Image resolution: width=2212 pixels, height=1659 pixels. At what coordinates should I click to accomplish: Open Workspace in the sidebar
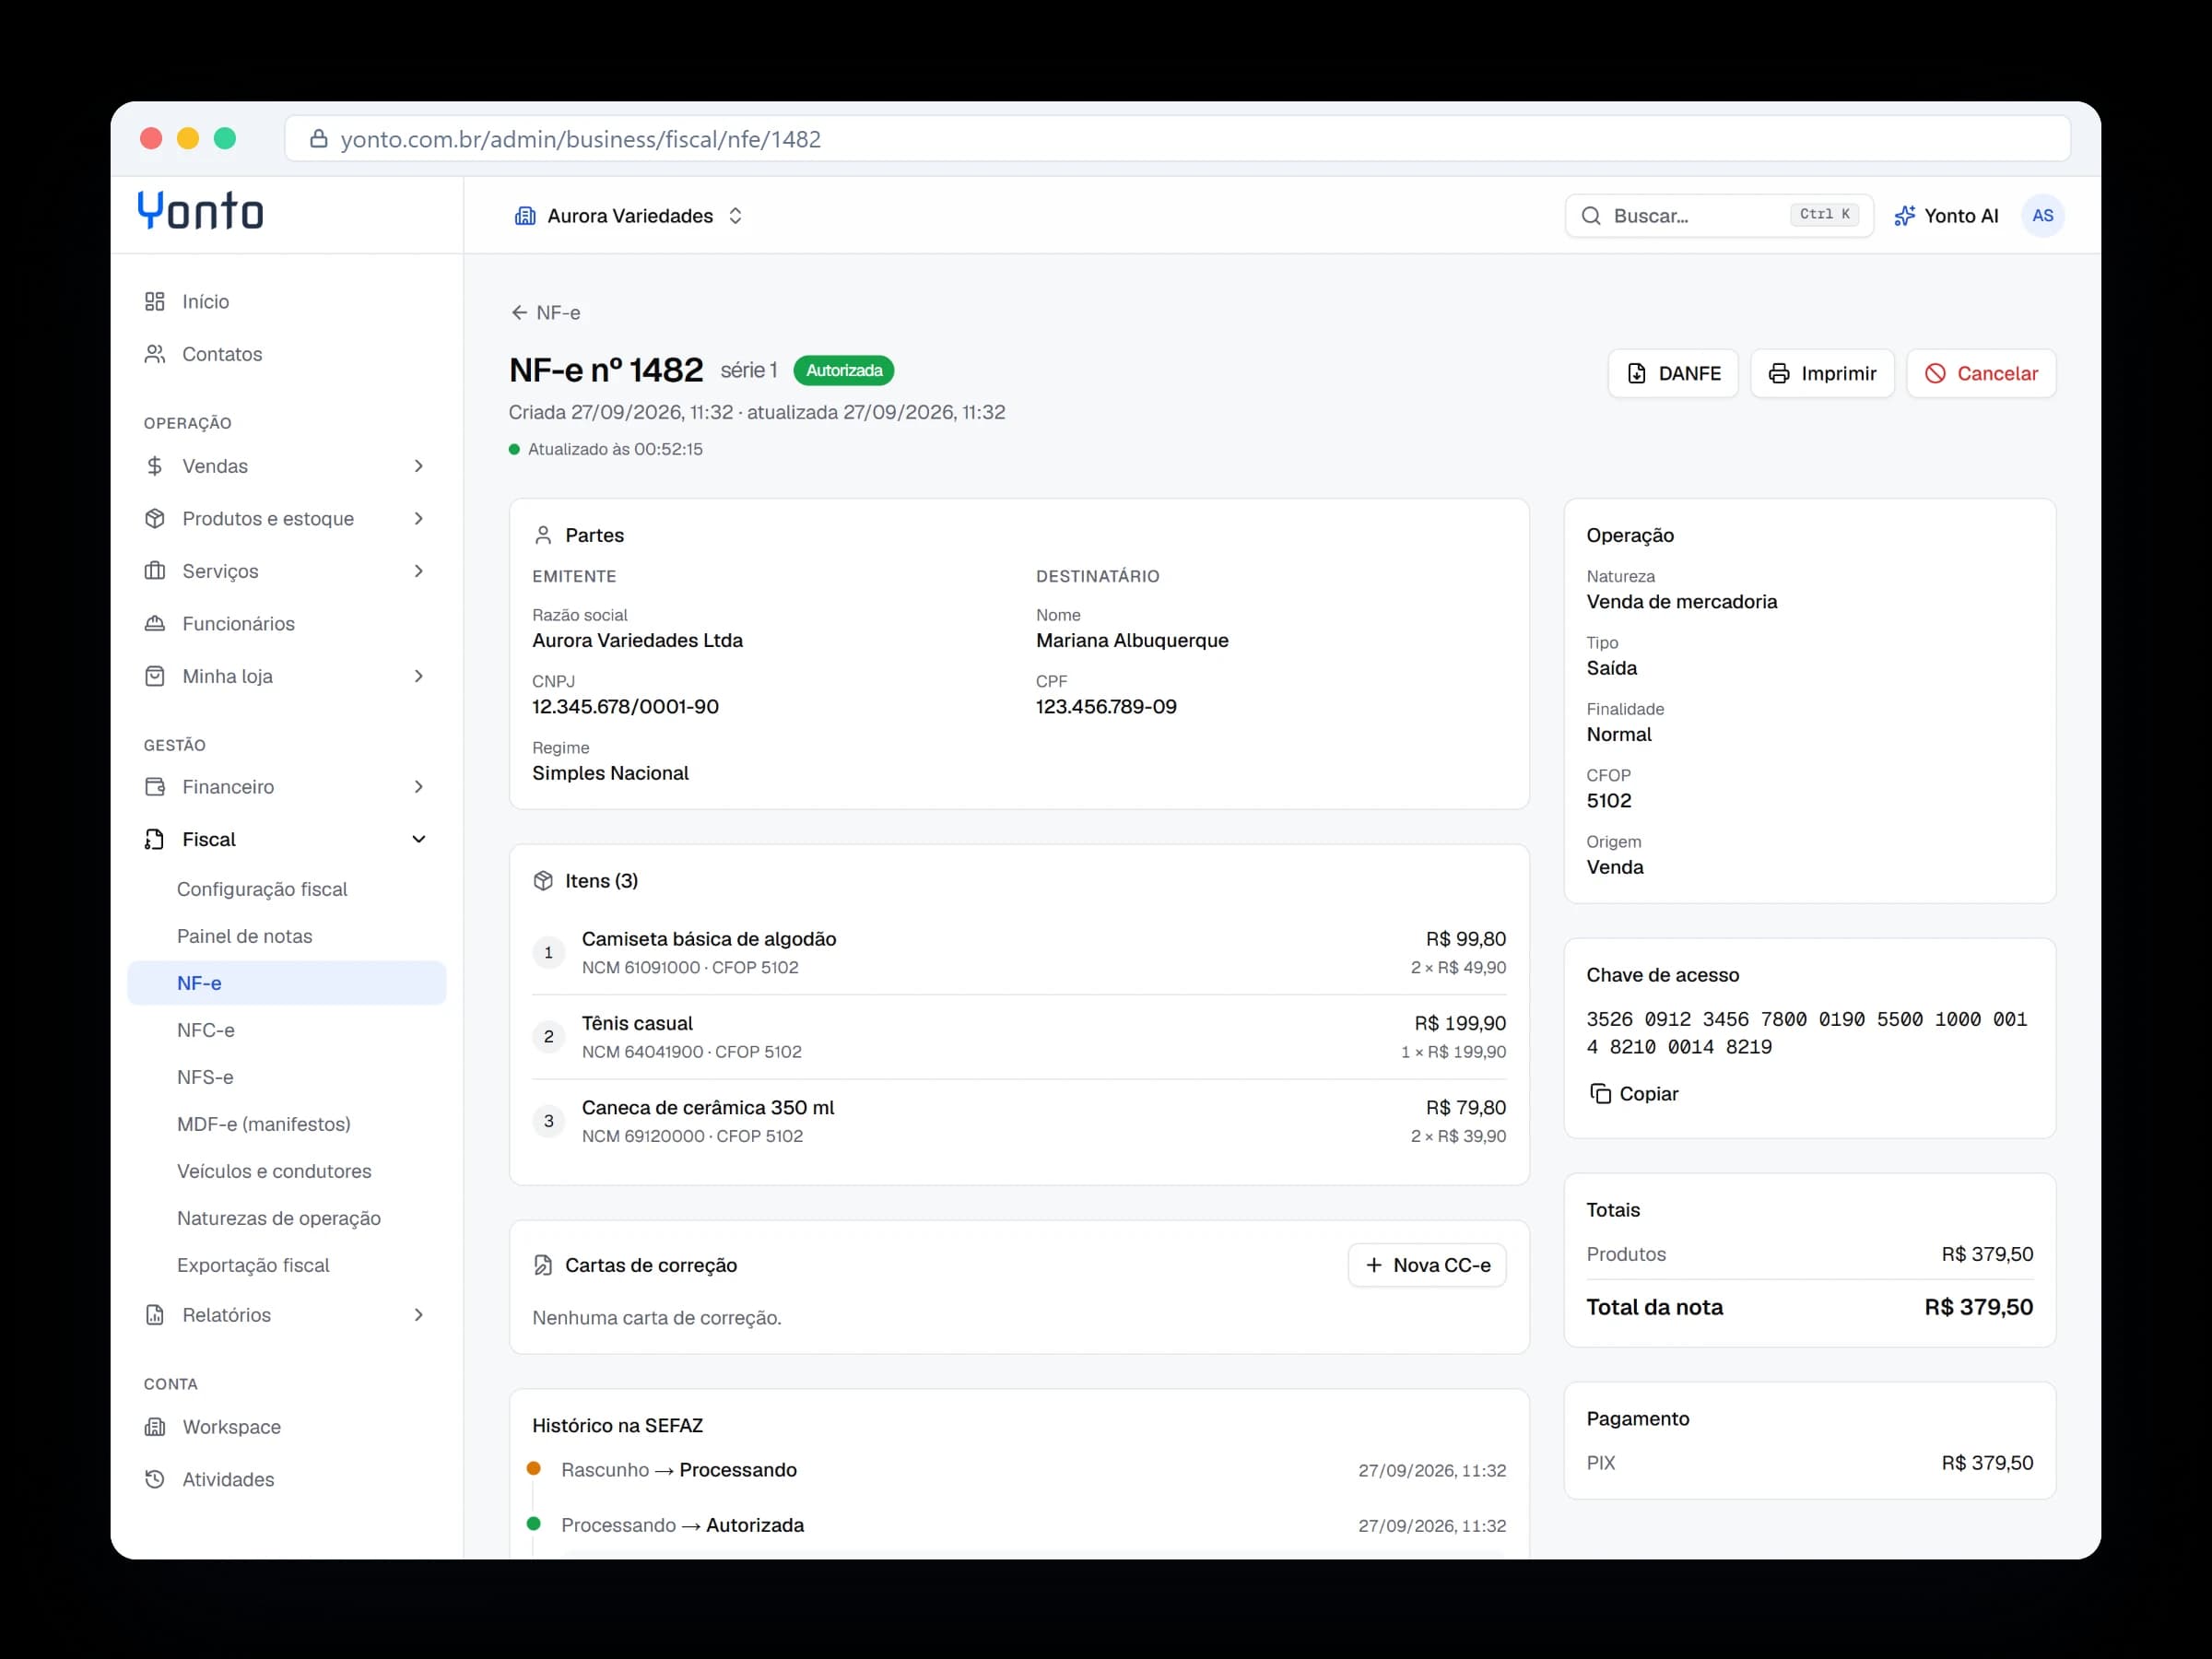(287, 1427)
